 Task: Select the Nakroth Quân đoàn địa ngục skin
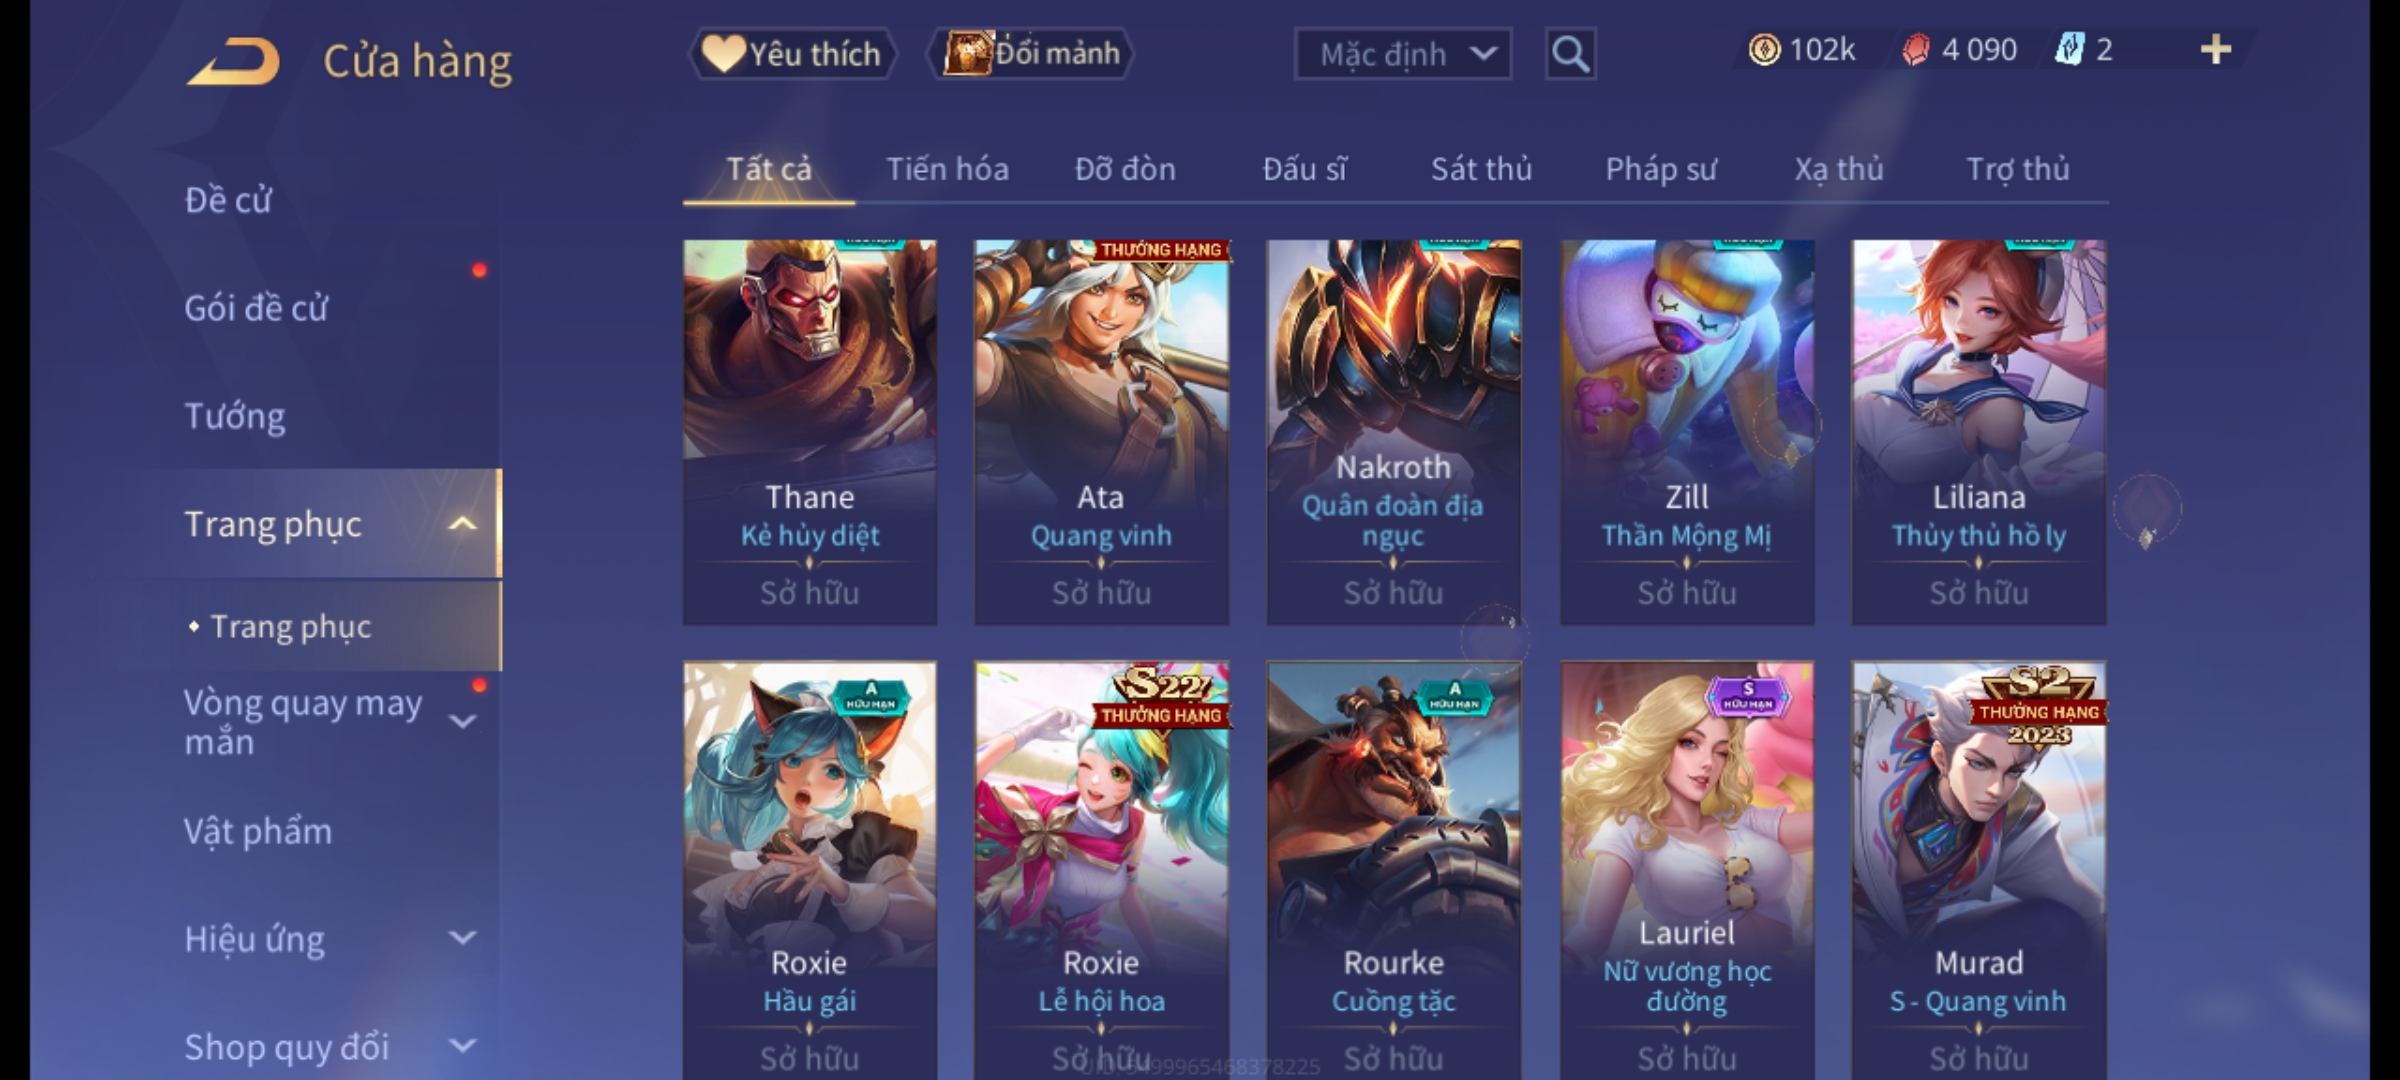1393,432
